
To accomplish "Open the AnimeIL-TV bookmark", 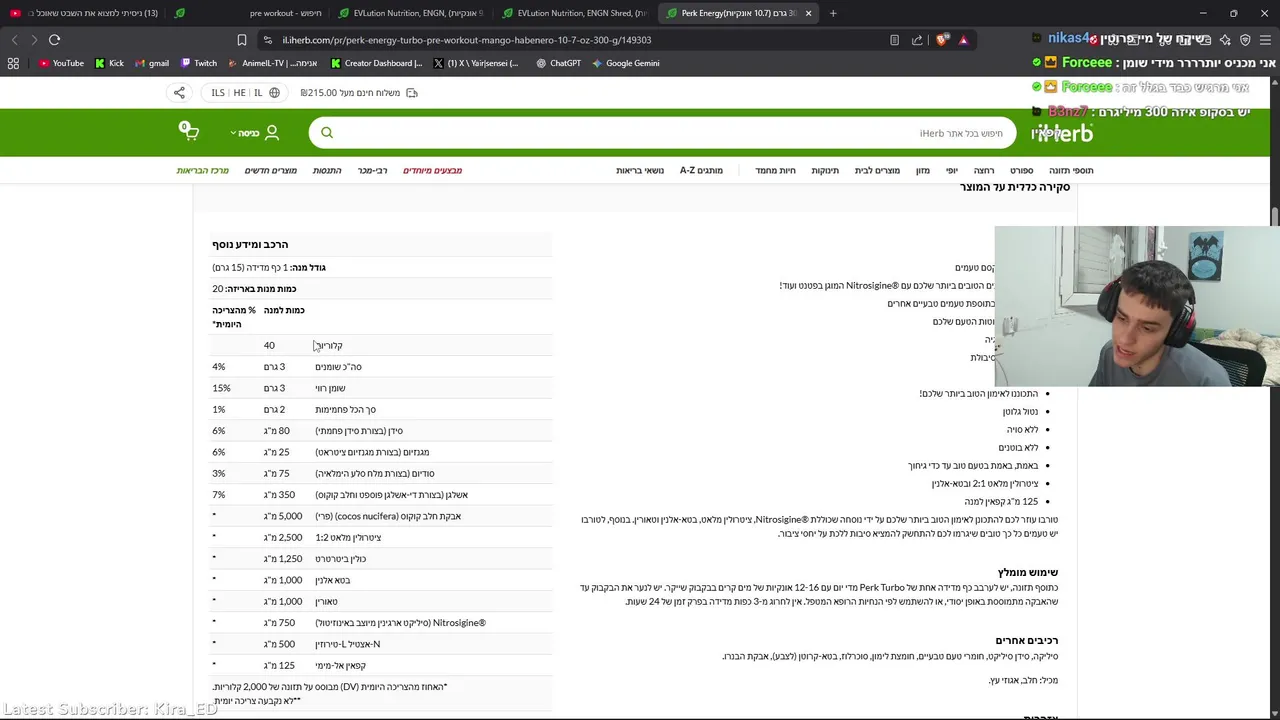I will pos(272,63).
